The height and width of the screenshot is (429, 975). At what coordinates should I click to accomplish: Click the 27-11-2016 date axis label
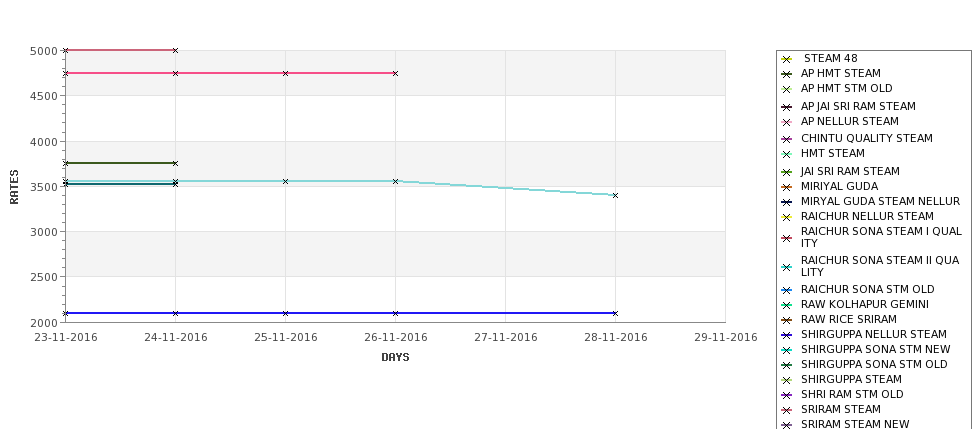point(506,338)
